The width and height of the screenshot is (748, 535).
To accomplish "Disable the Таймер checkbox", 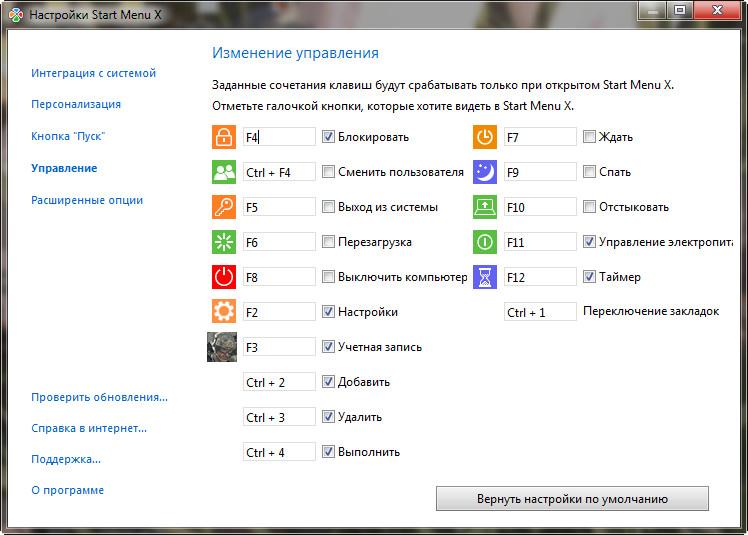I will (589, 277).
